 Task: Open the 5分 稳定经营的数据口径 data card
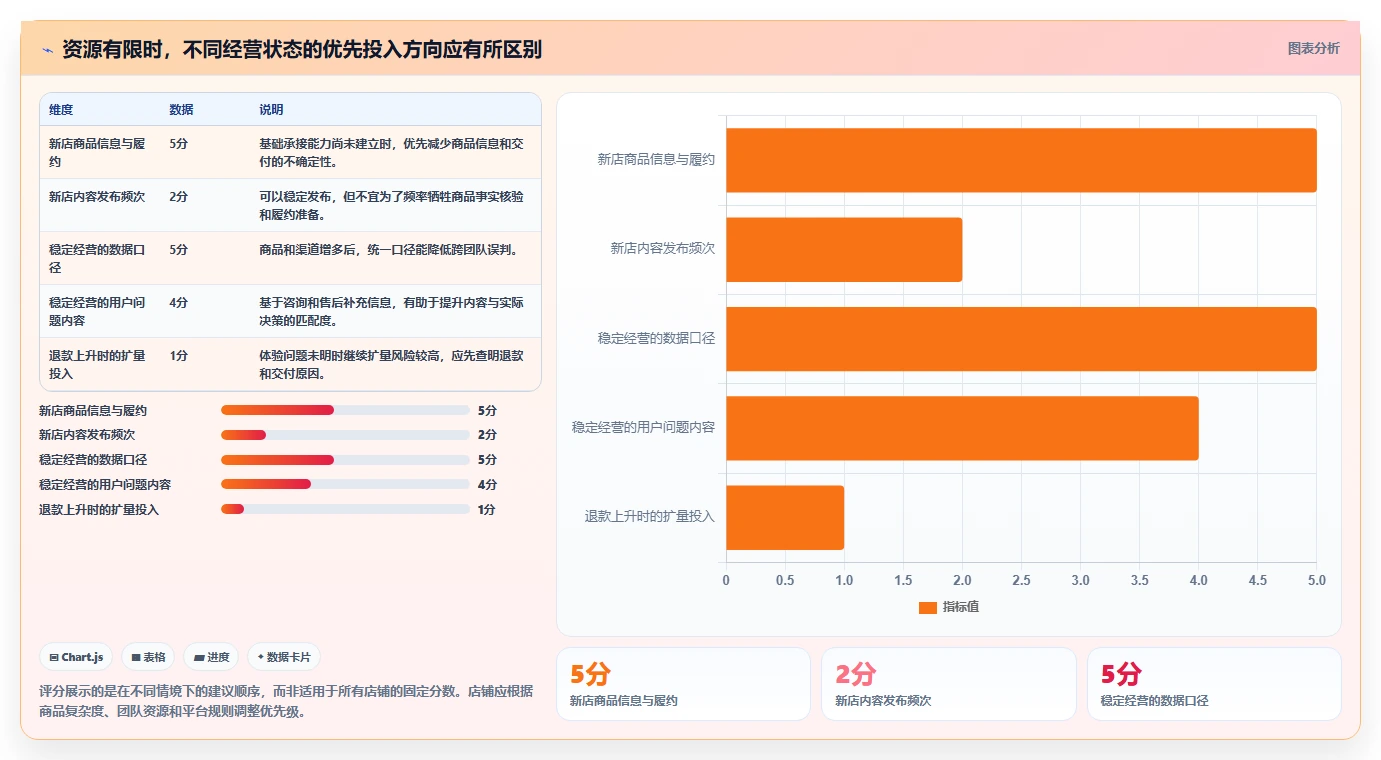tap(1214, 684)
